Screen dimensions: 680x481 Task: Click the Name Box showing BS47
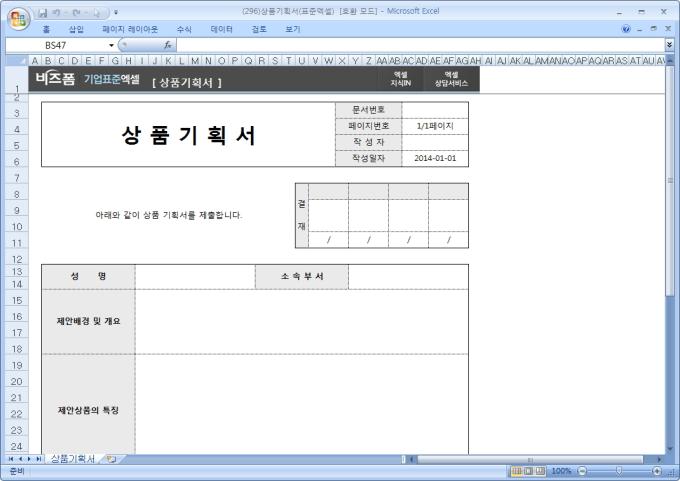point(56,45)
